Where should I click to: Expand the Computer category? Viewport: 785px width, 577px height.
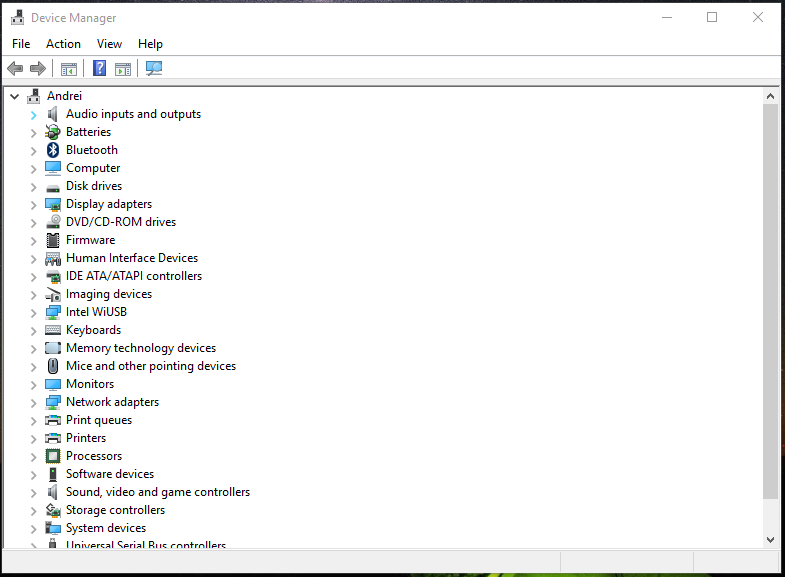pyautogui.click(x=34, y=169)
